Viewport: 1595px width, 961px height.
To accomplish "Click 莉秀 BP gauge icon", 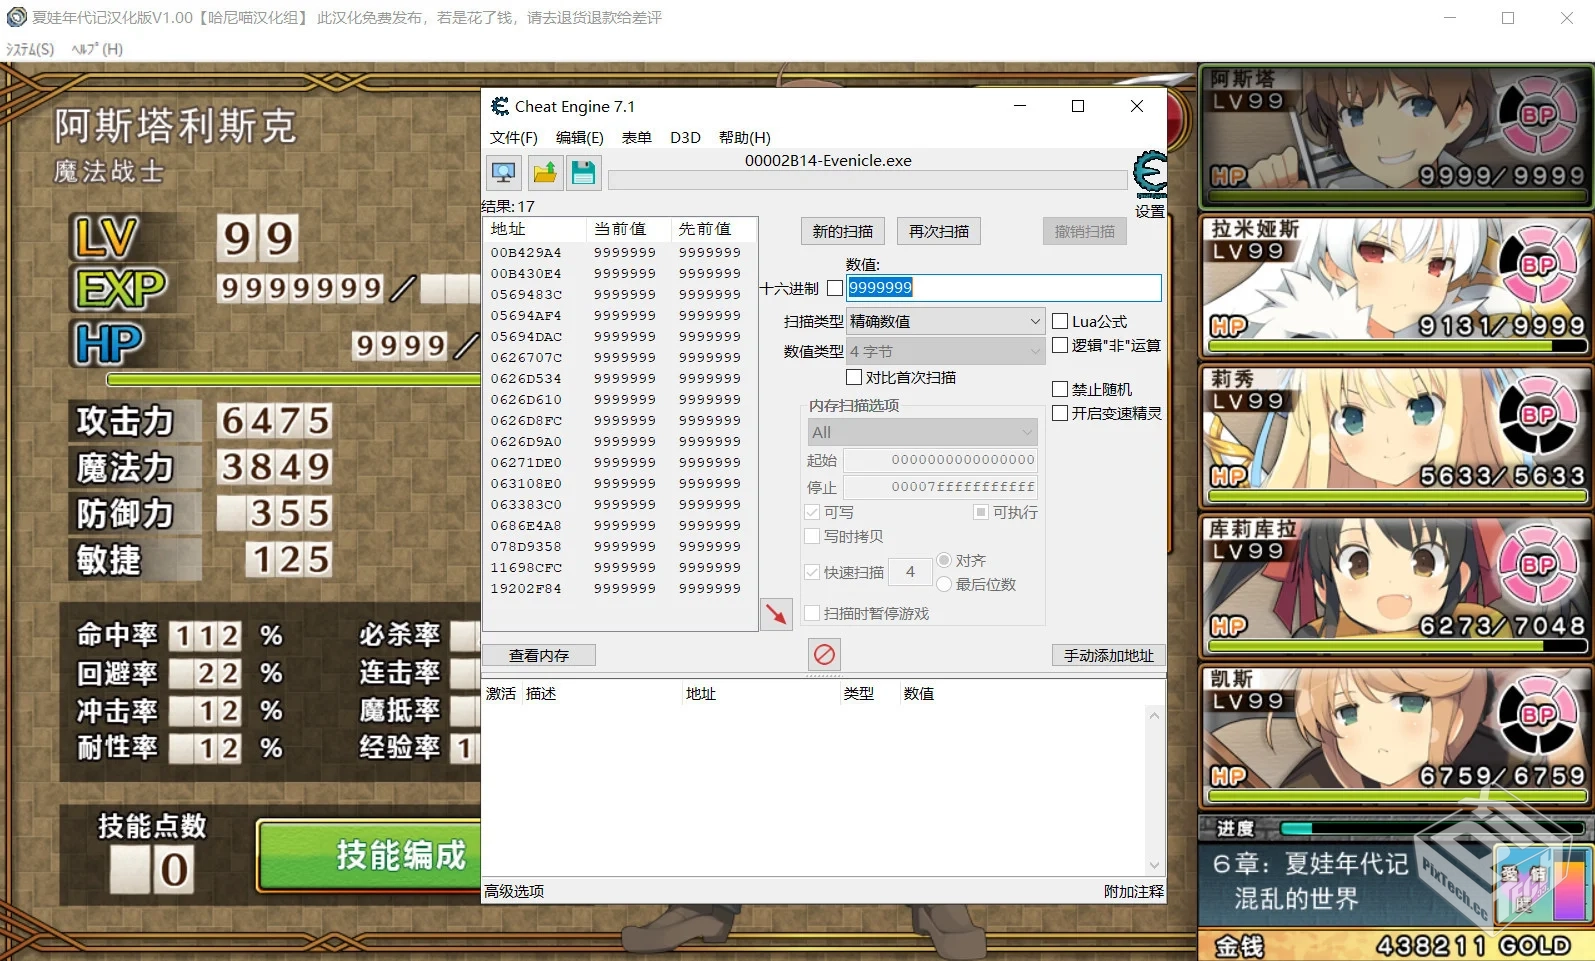I will tap(1537, 415).
